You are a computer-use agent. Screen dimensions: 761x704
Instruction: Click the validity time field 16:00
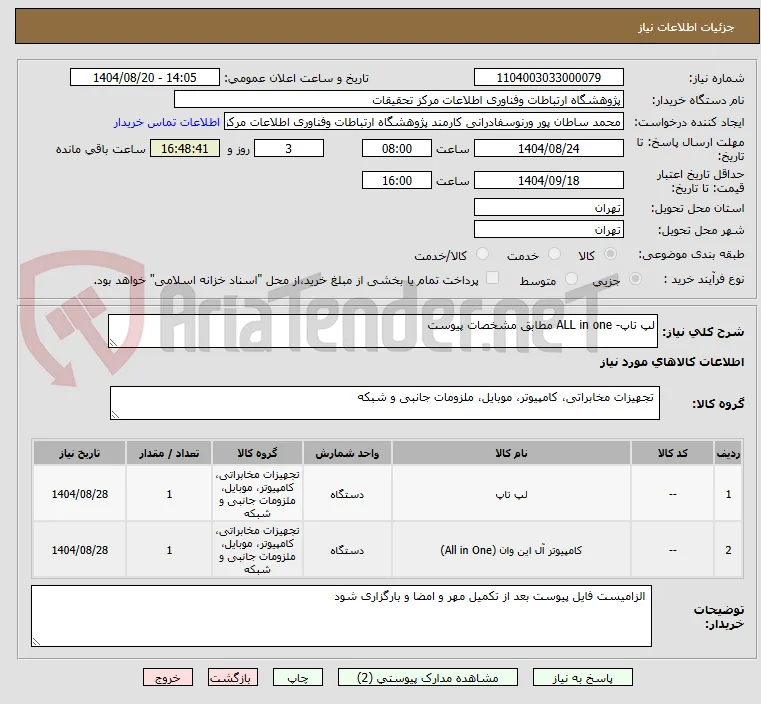coord(397,180)
